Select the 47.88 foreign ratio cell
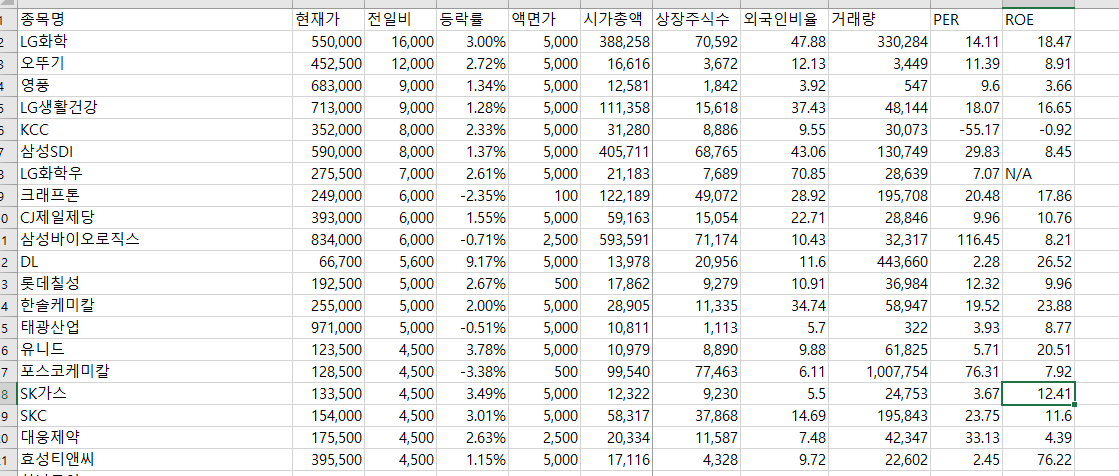Viewport: 1119px width, 476px height. 784,41
